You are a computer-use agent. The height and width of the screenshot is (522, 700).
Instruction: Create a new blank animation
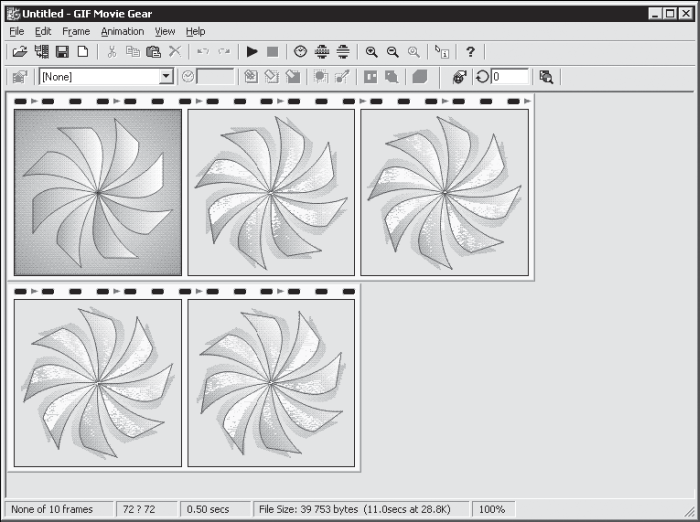pyautogui.click(x=83, y=52)
